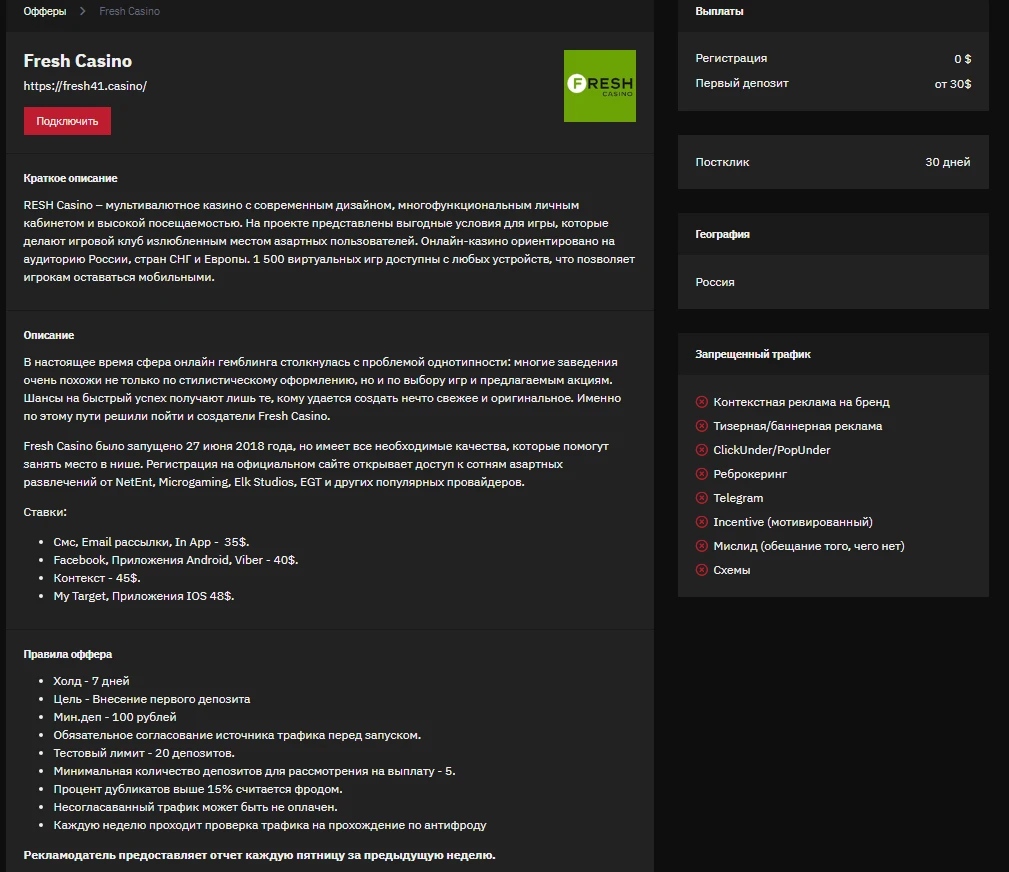Click the Тизерная/баннерная реклама text
The image size is (1009, 872).
point(797,425)
